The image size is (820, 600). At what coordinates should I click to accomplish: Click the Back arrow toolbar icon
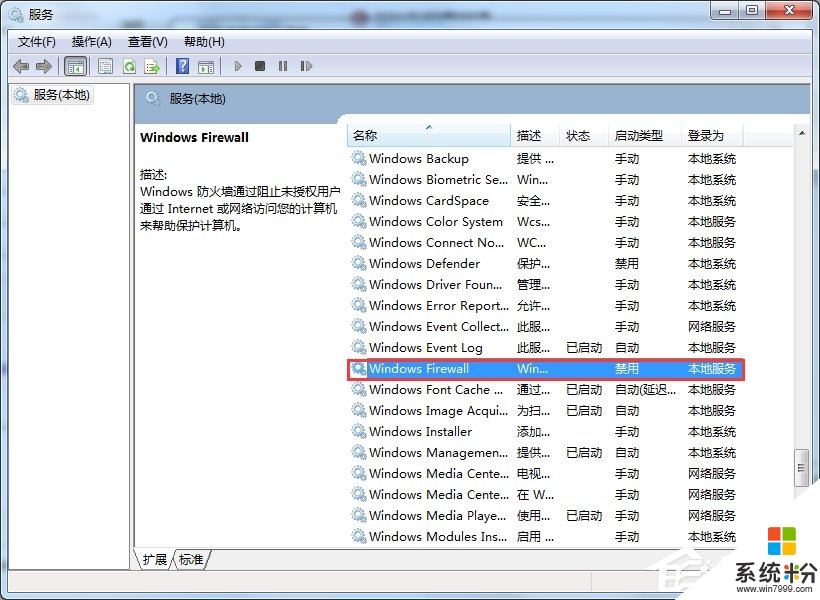tap(21, 66)
